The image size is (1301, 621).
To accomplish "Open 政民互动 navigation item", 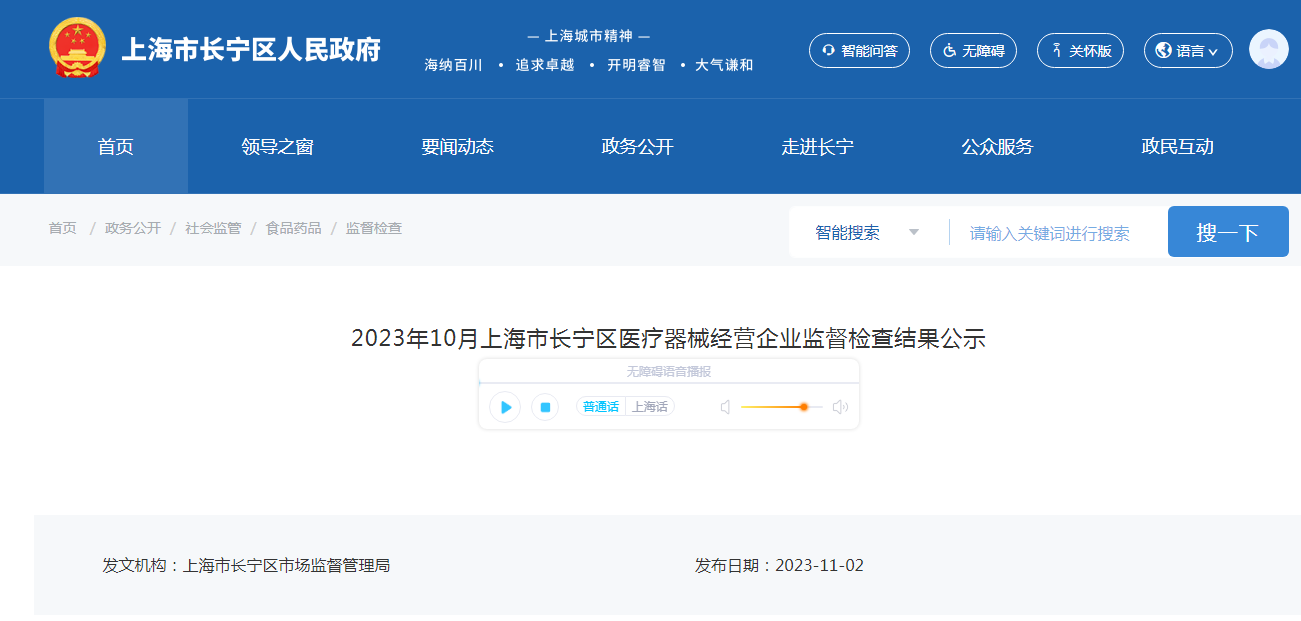I will [x=1177, y=146].
